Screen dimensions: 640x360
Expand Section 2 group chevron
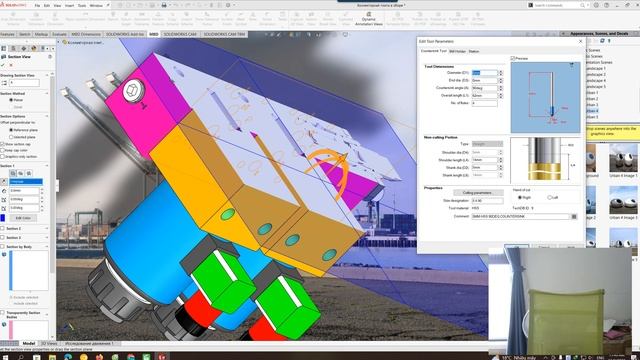click(47, 229)
